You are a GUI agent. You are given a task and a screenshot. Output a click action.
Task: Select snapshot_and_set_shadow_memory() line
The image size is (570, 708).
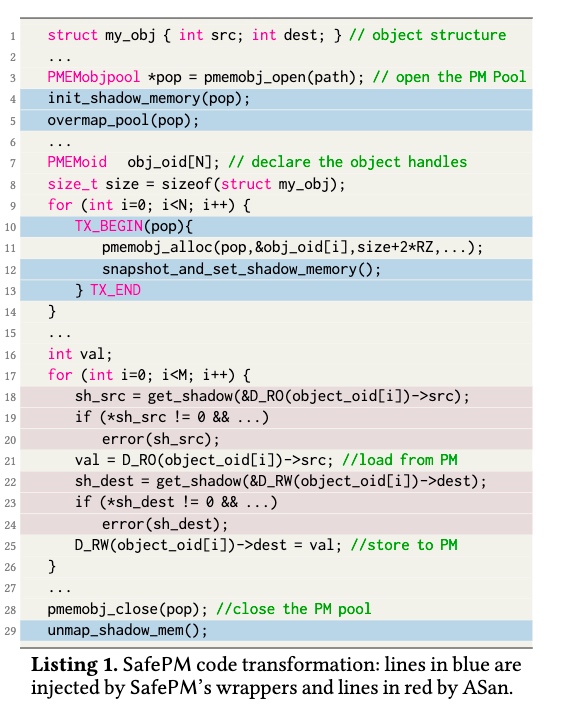click(x=276, y=269)
